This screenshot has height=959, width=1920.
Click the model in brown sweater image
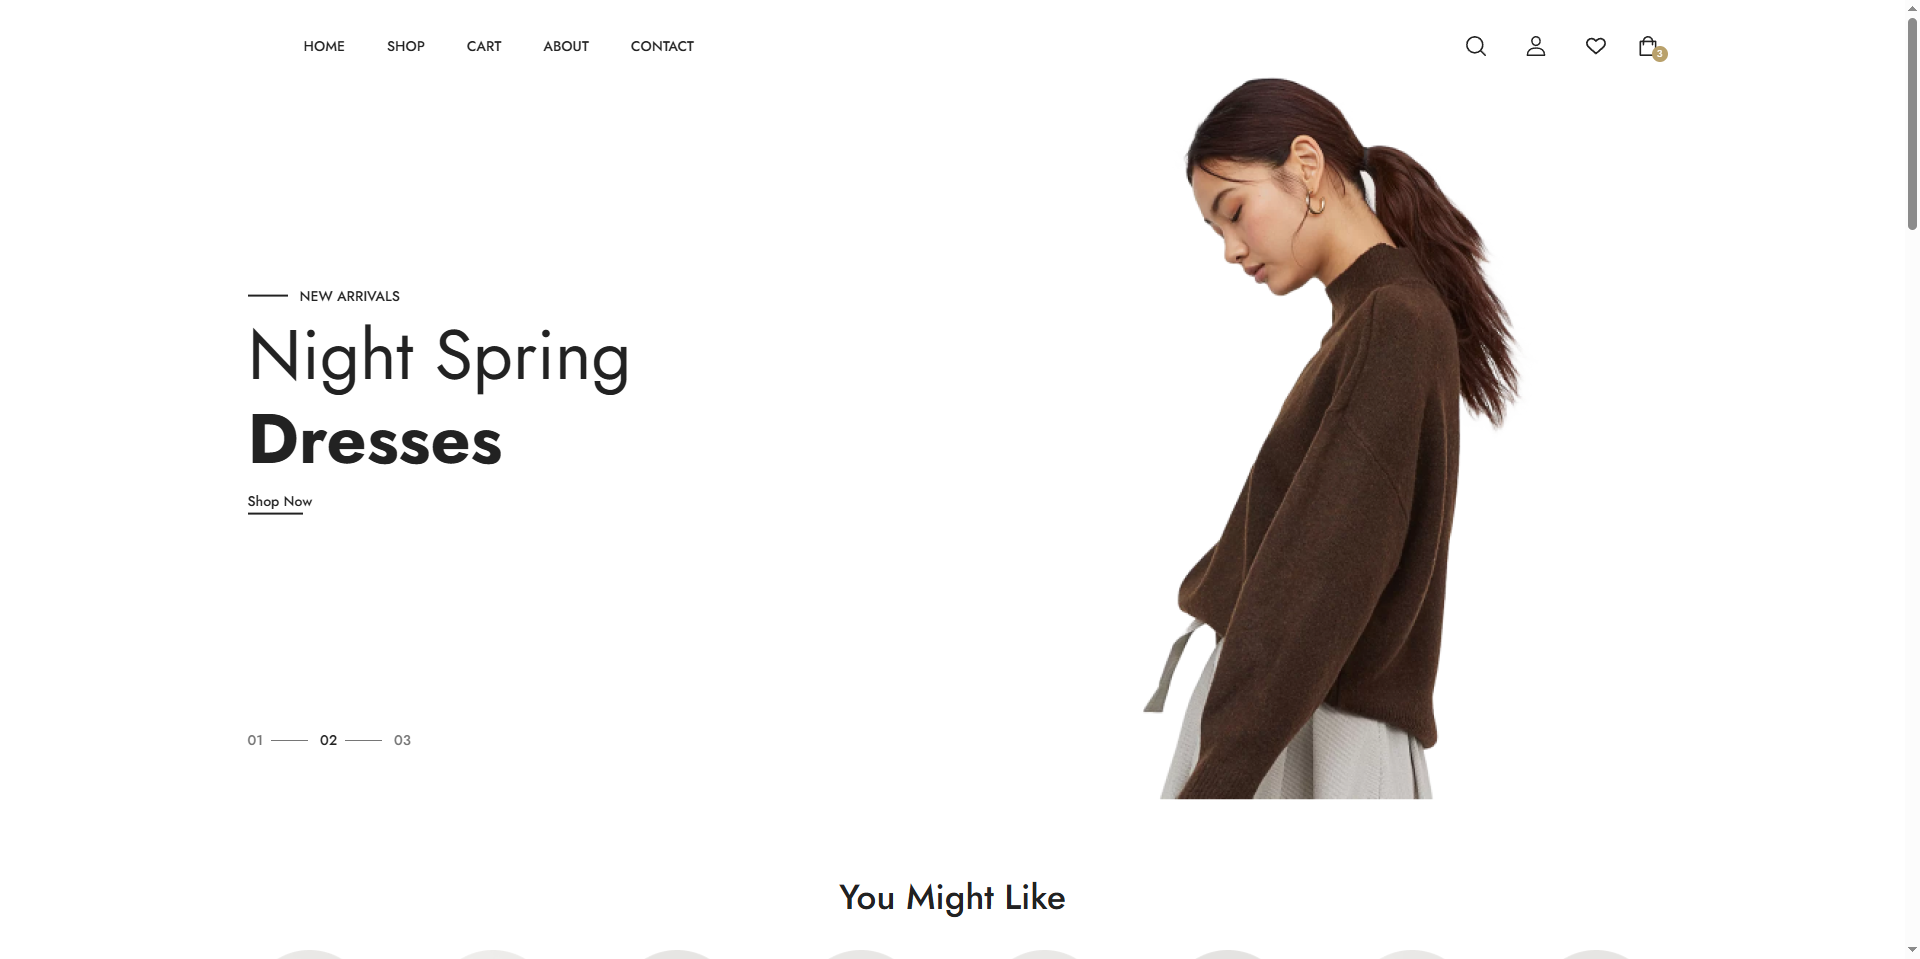[x=1330, y=438]
